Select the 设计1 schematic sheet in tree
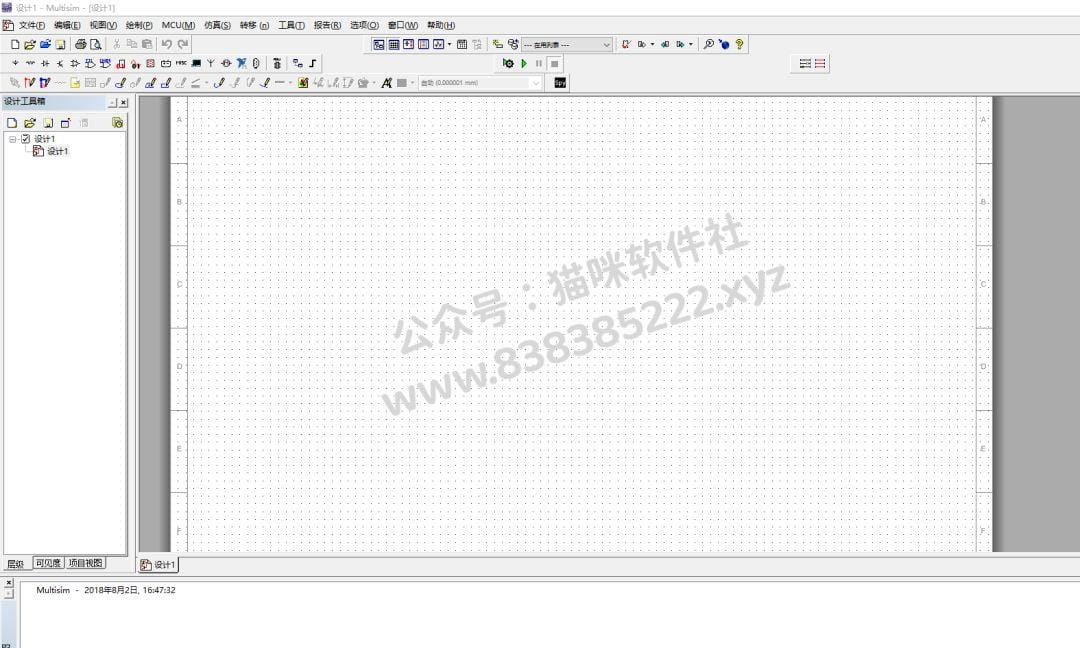1080x648 pixels. [57, 151]
